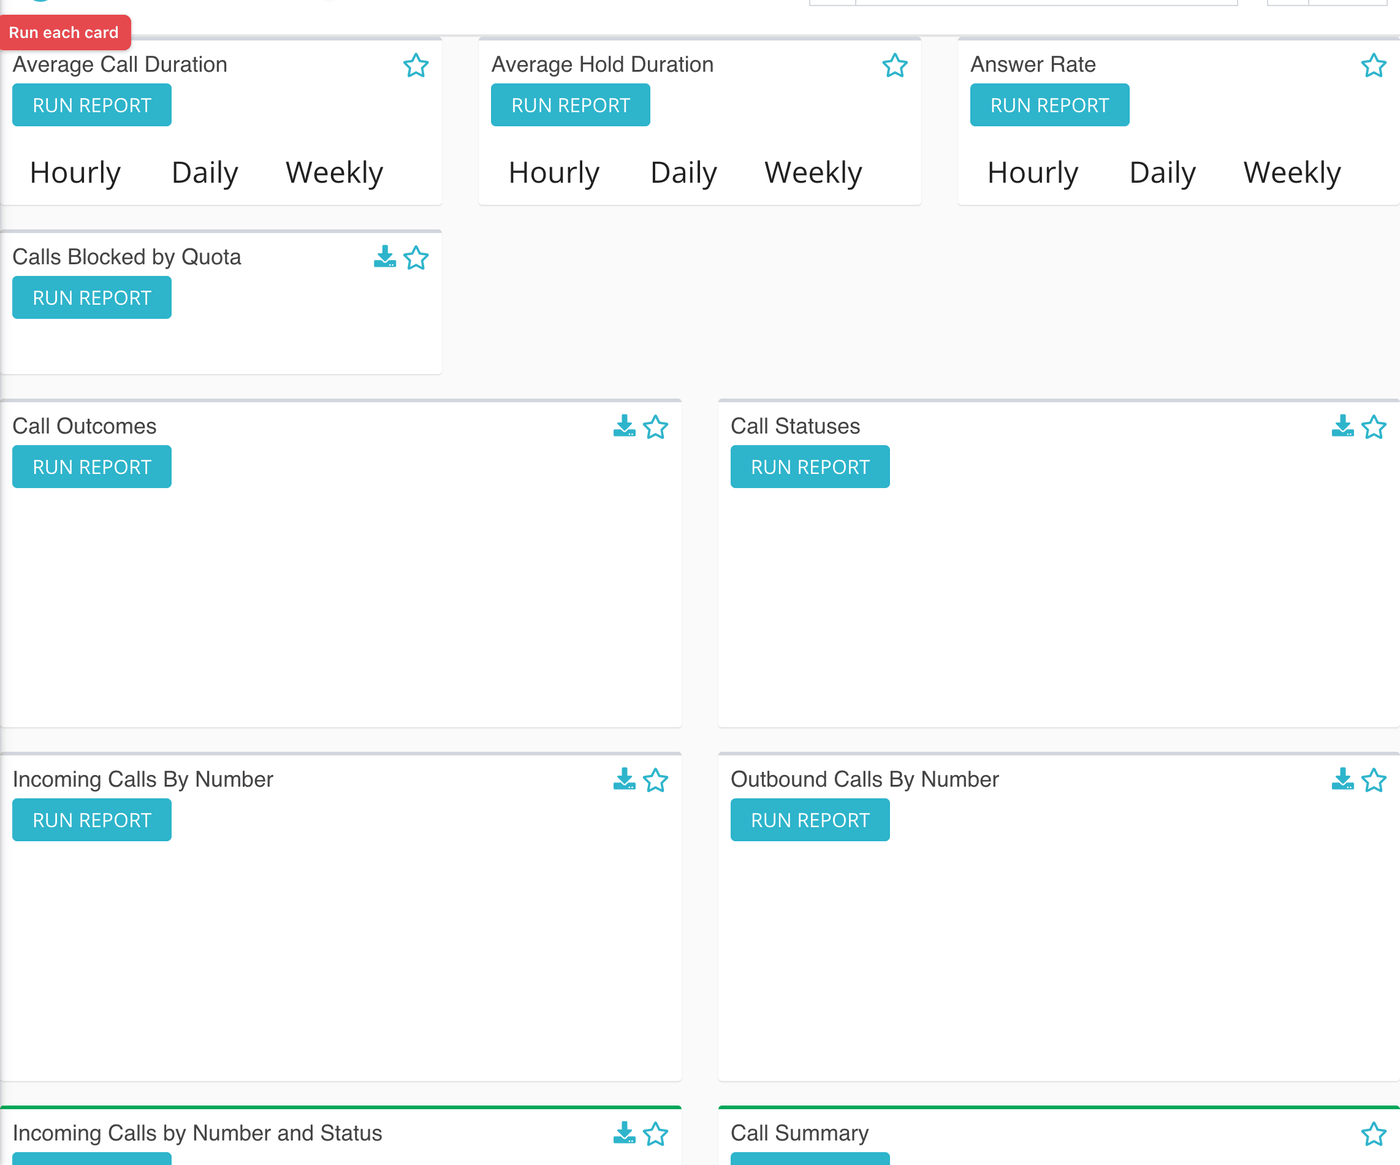Run the Average Call Duration report
This screenshot has height=1165, width=1400.
[92, 105]
